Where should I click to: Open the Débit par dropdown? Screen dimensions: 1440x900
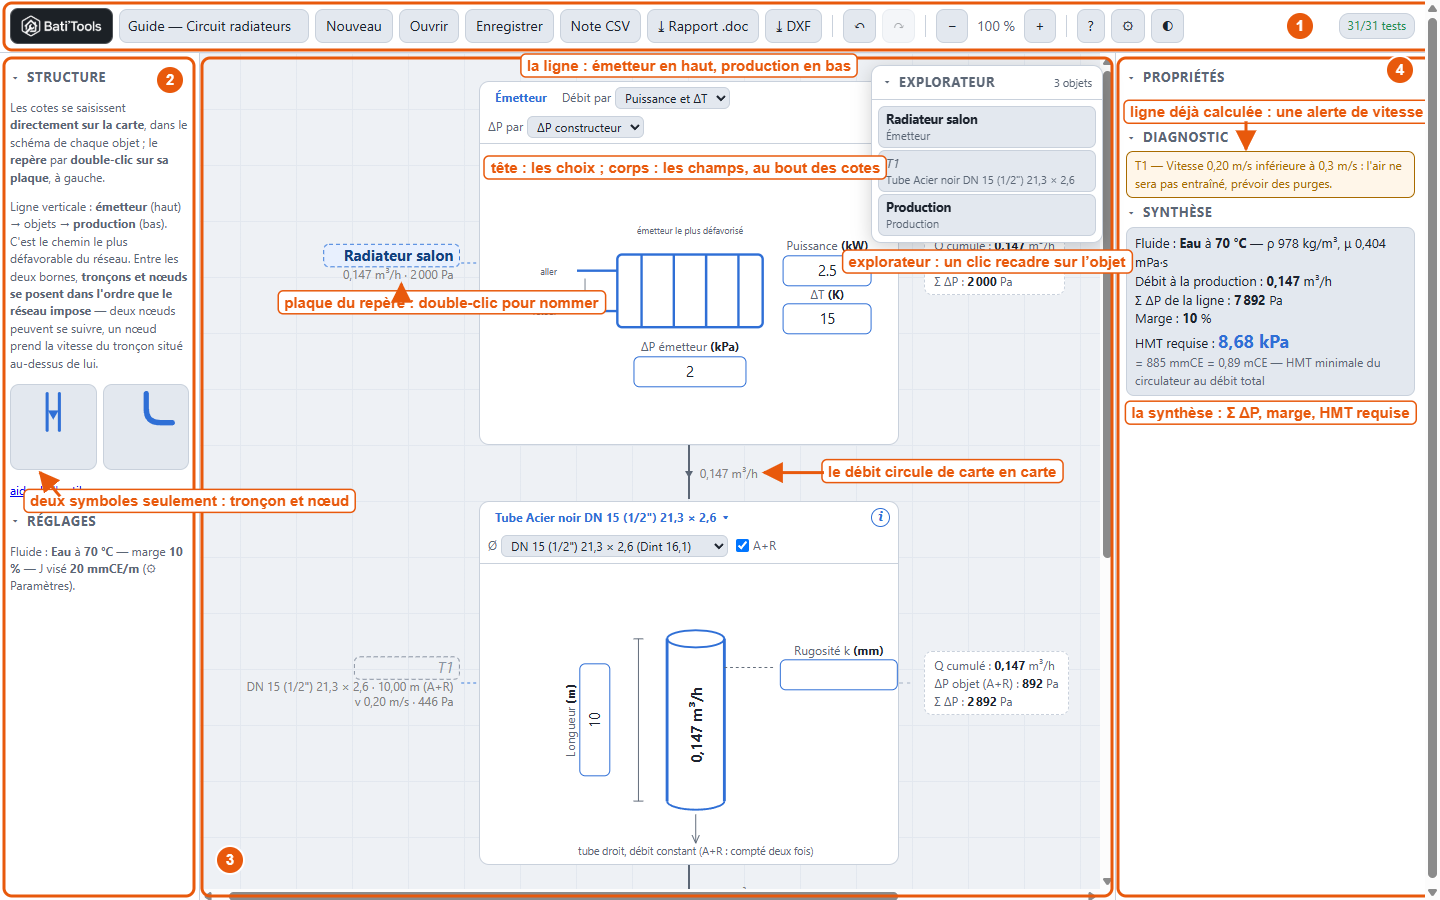(x=672, y=98)
